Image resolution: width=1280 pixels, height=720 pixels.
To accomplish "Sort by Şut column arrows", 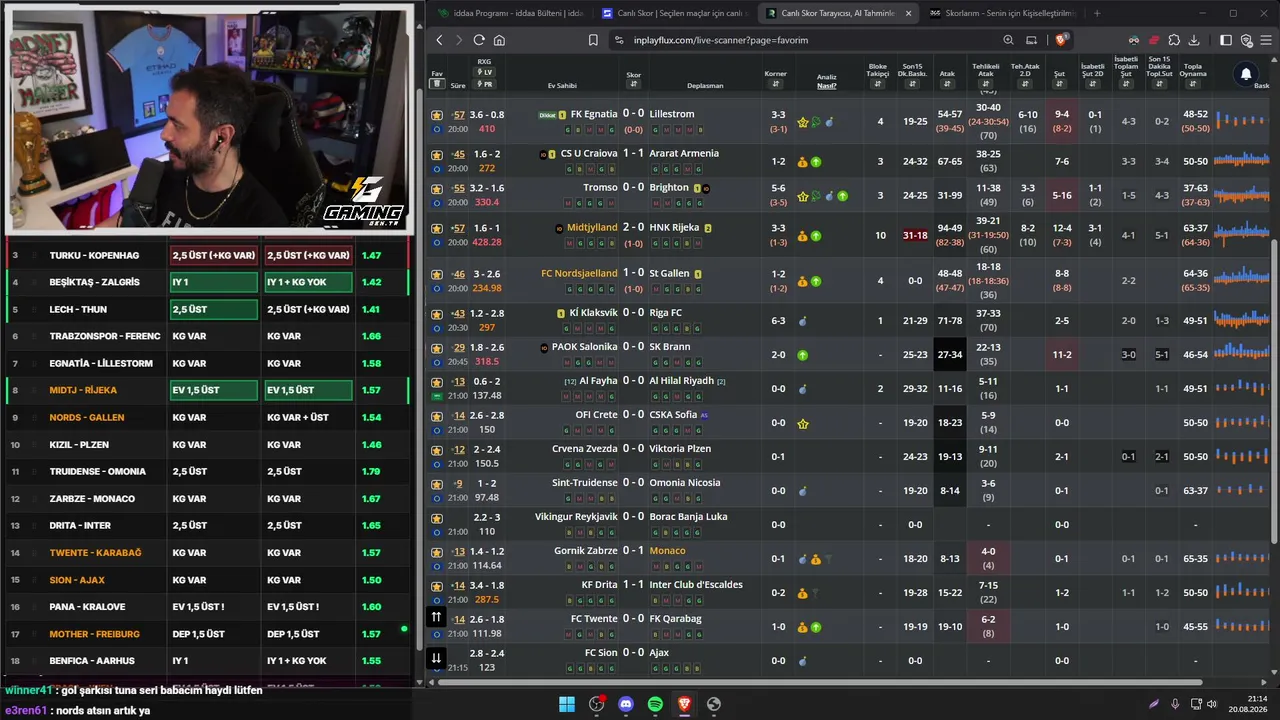I will coord(1059,85).
